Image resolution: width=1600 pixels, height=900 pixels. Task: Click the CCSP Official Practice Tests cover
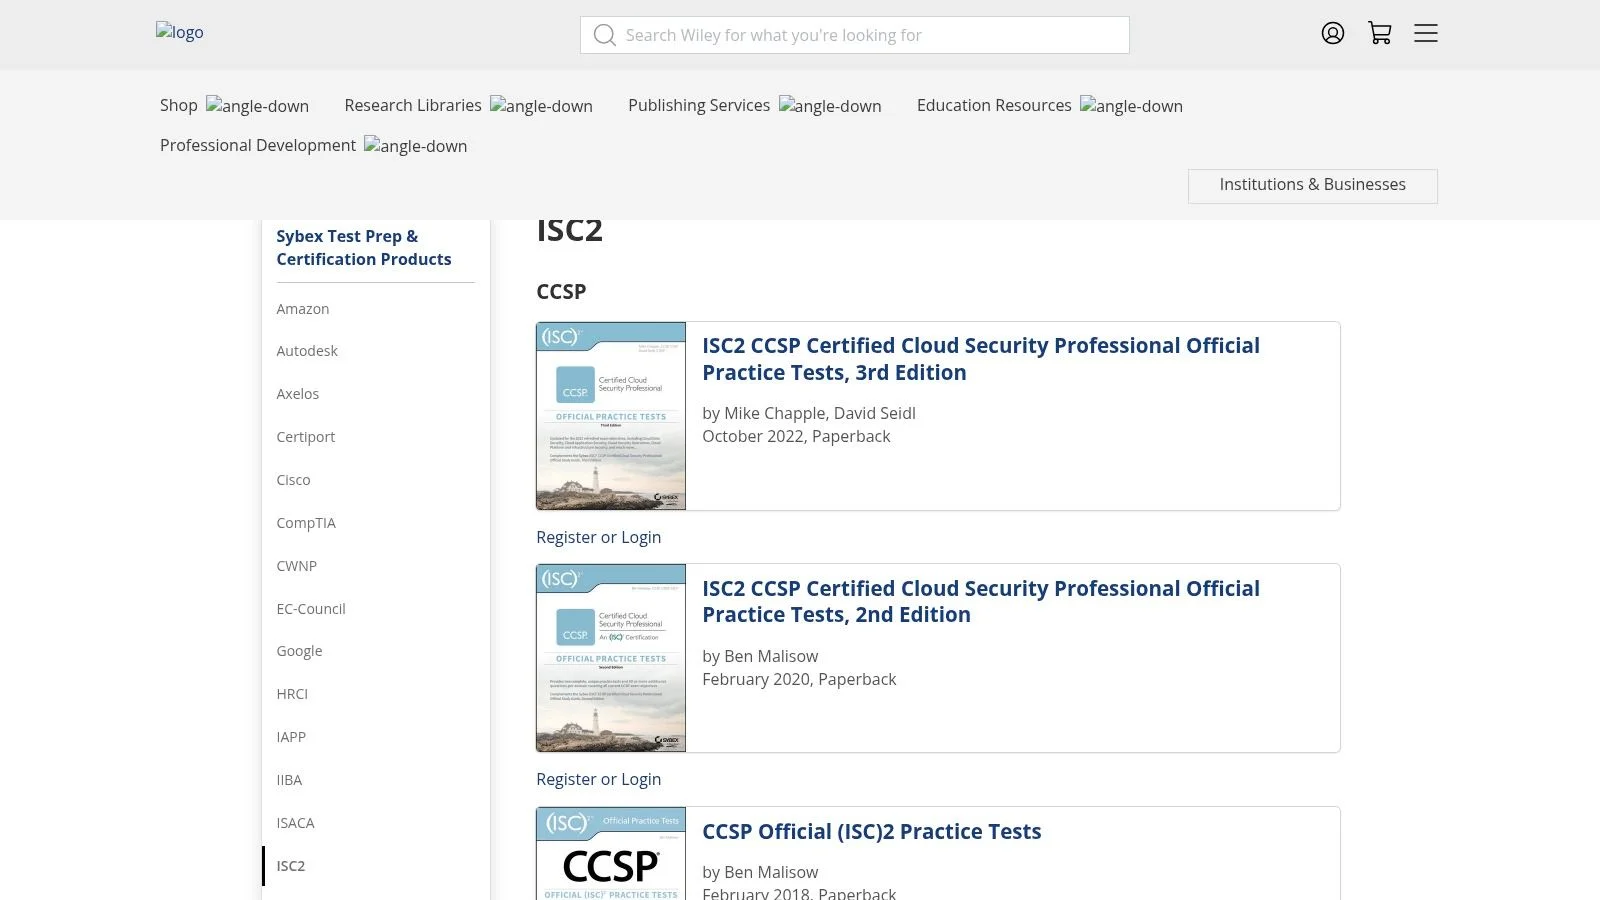[611, 854]
